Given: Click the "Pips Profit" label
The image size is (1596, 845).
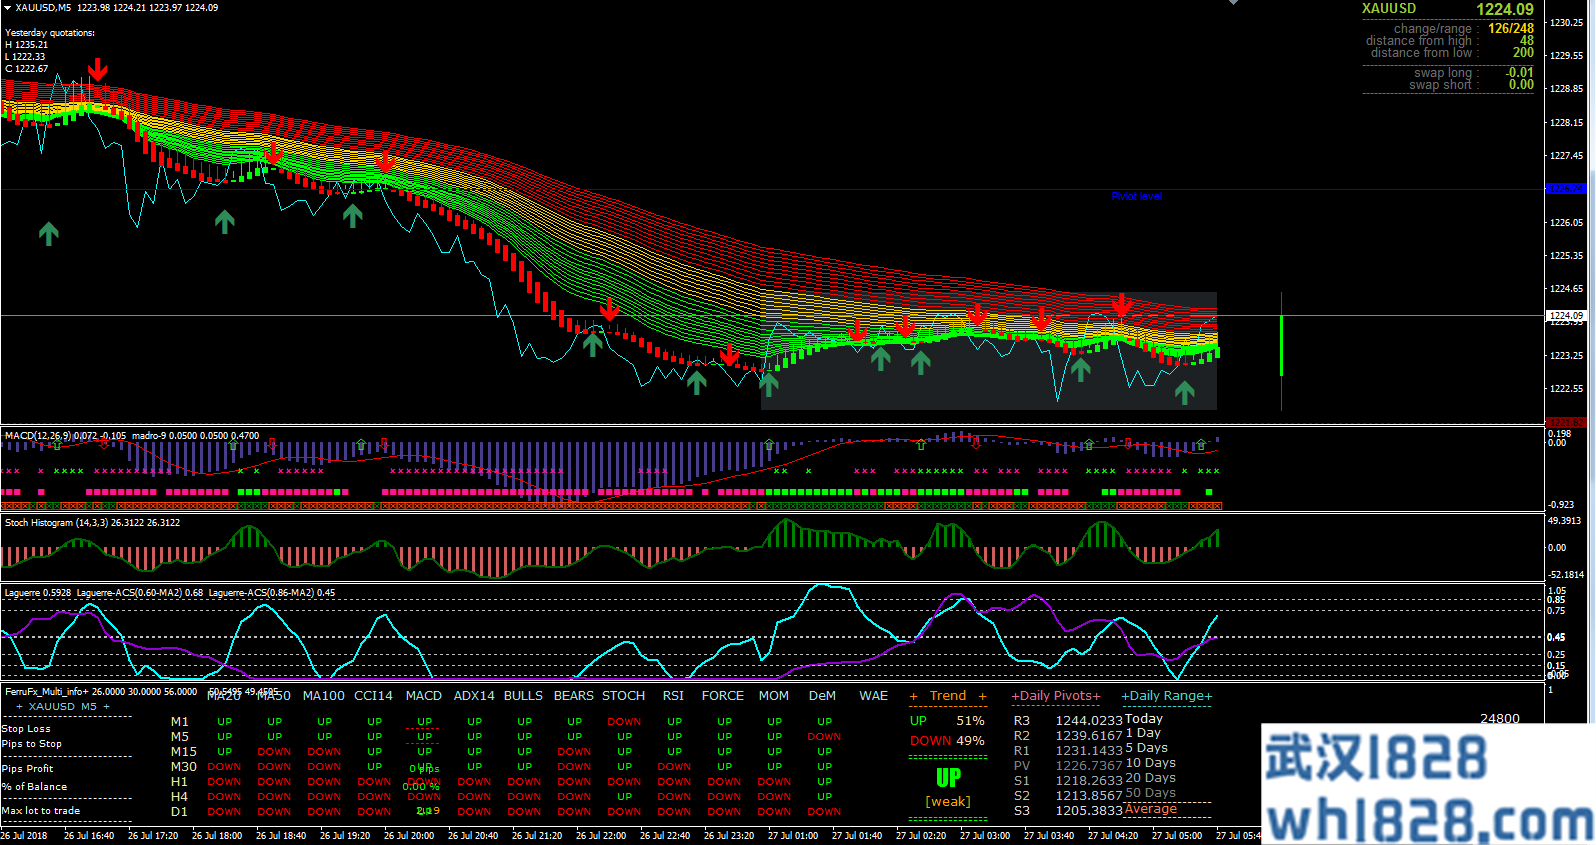Looking at the screenshot, I should pos(28,769).
